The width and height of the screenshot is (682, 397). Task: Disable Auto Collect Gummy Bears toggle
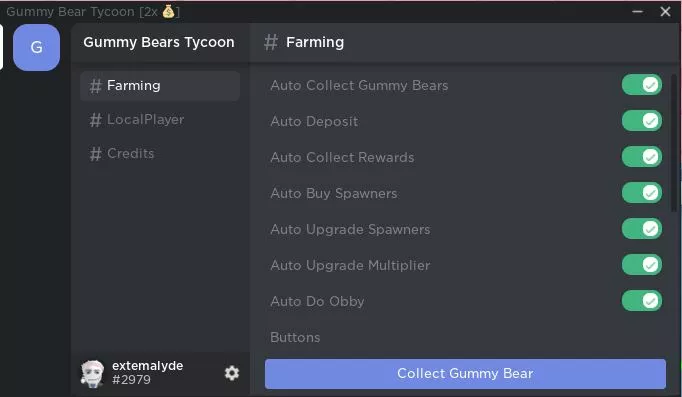[x=642, y=85]
